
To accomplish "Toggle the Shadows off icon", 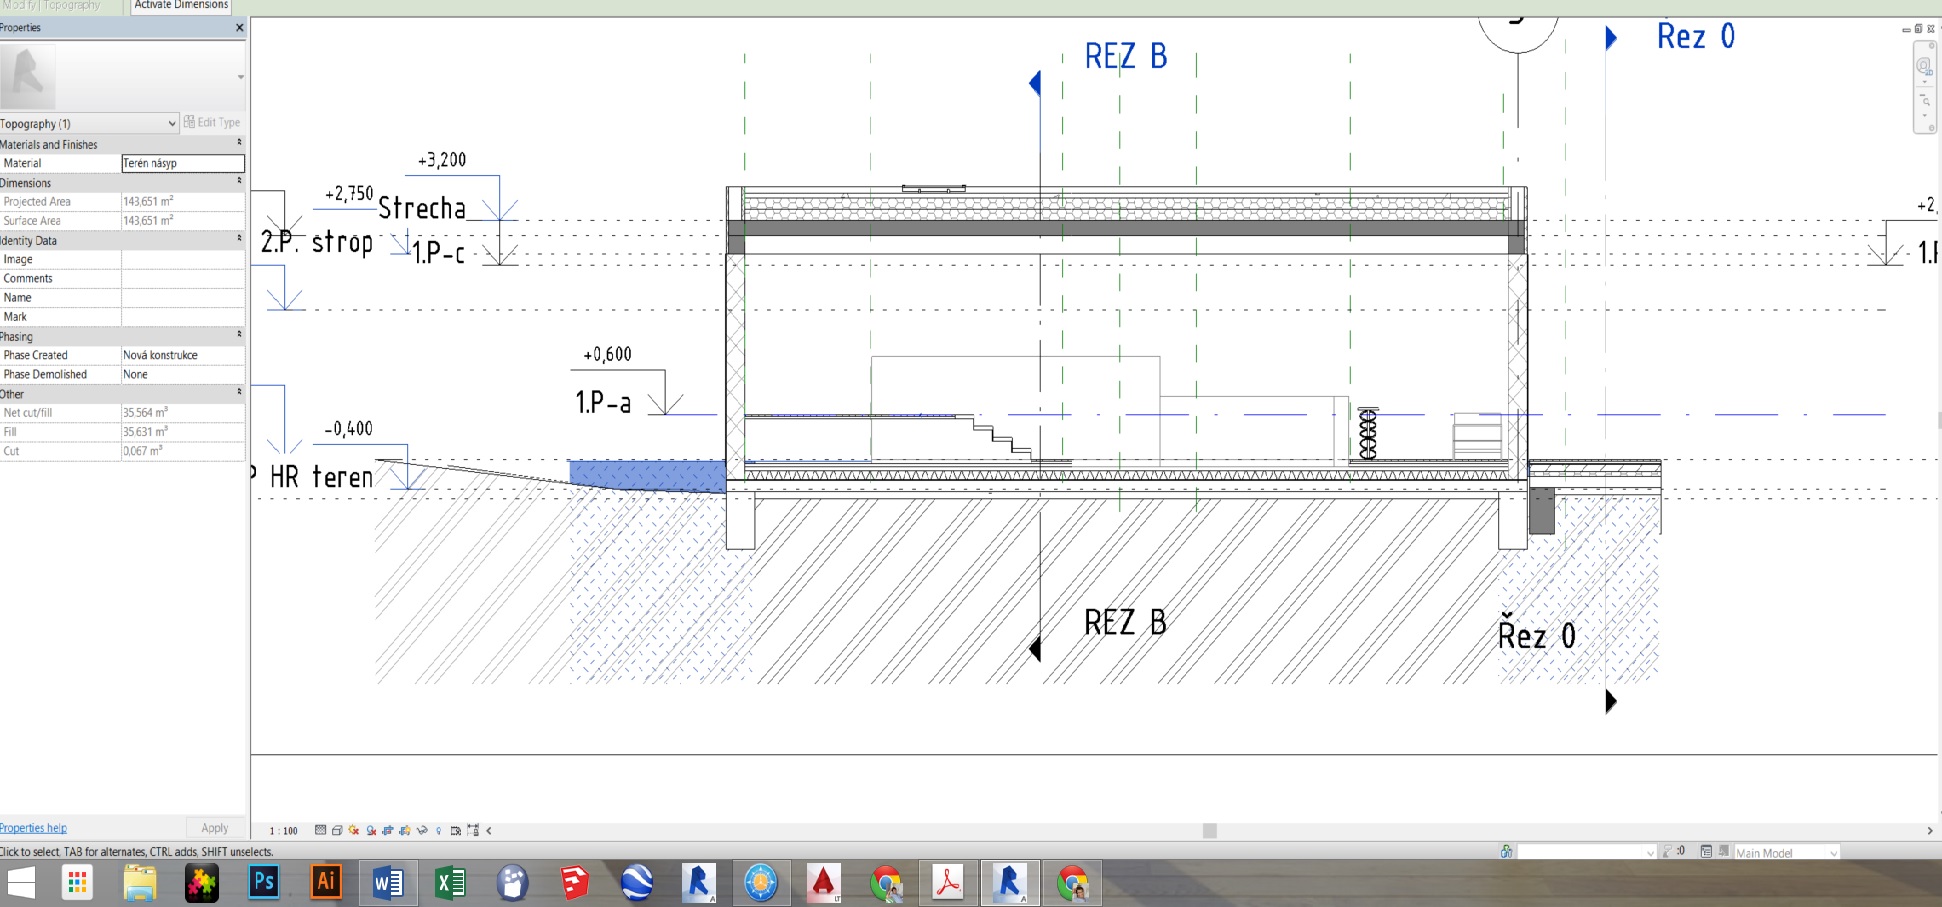I will (371, 830).
